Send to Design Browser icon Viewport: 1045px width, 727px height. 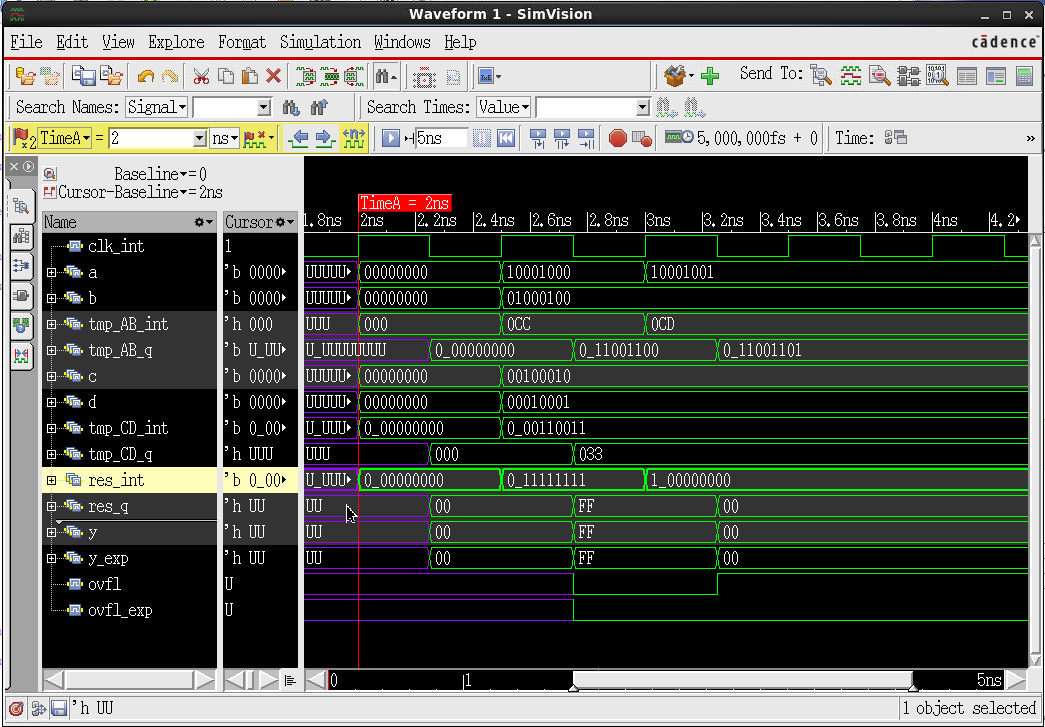(821, 75)
